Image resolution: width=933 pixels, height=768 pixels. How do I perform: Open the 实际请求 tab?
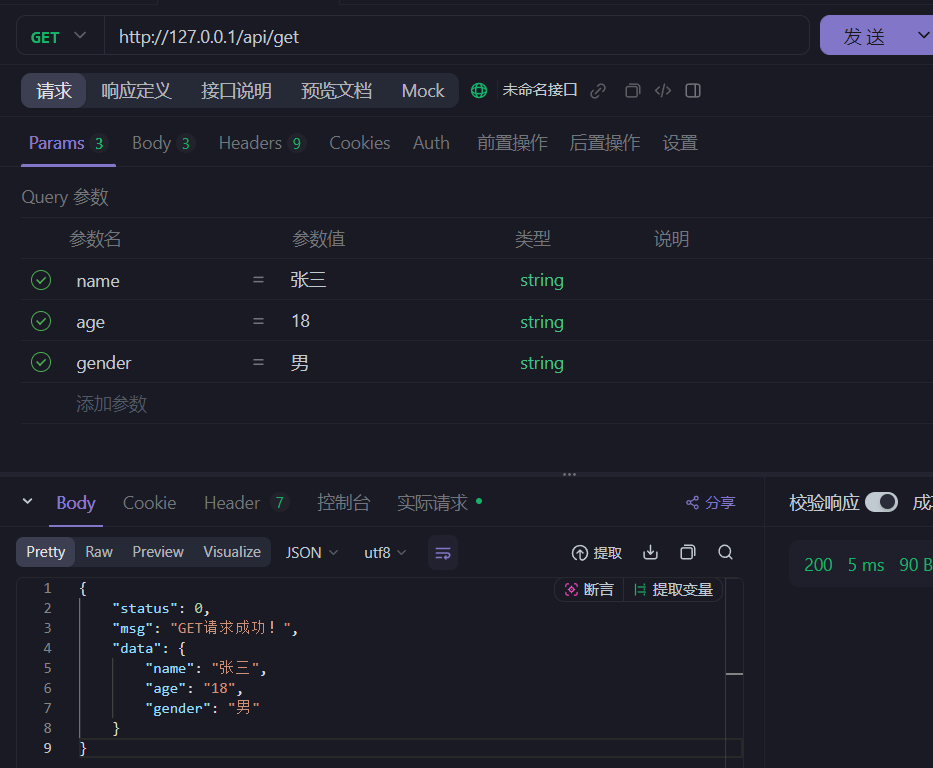coord(439,503)
